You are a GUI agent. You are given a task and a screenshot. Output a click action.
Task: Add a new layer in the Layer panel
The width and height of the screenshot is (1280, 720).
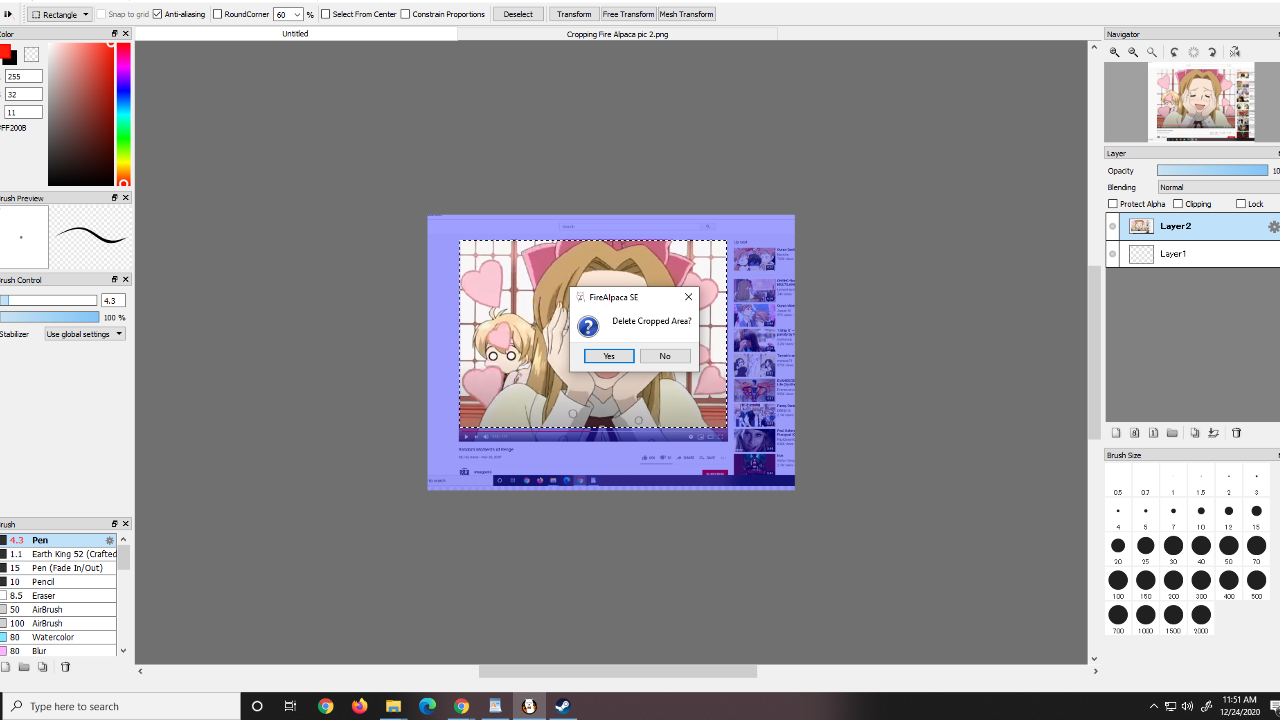pyautogui.click(x=1116, y=433)
